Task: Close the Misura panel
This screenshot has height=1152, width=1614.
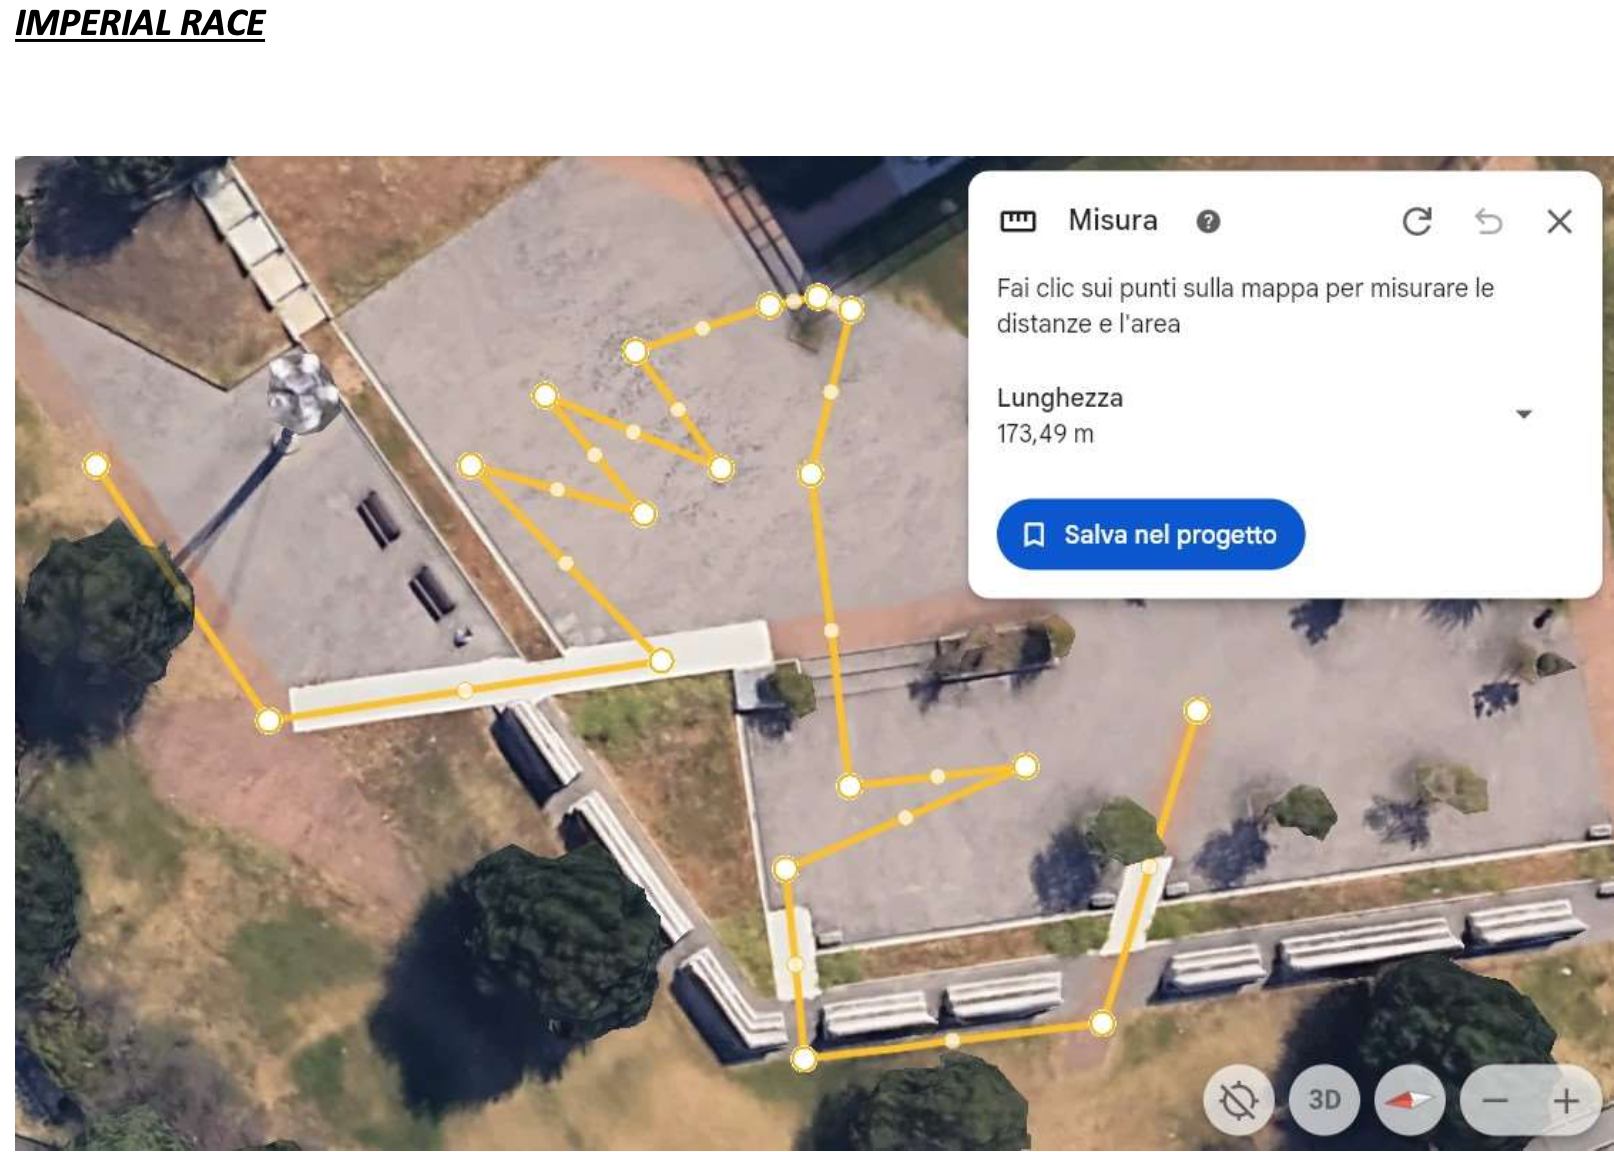Action: point(1559,221)
